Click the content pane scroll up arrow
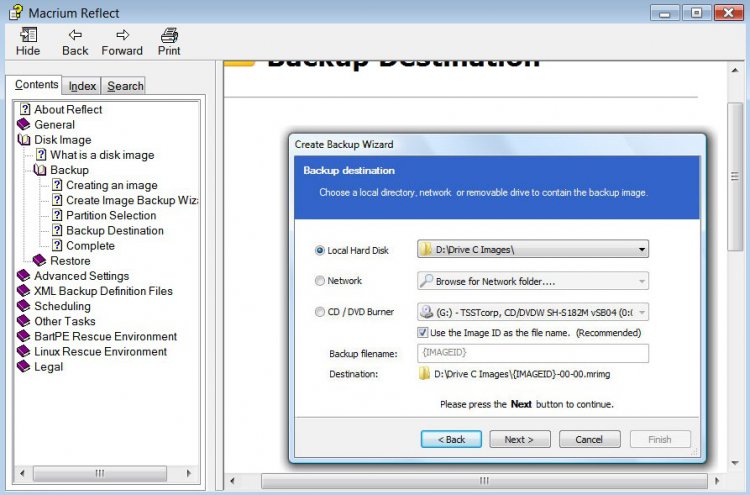Screen dimensions: 750x495 tap(734, 70)
